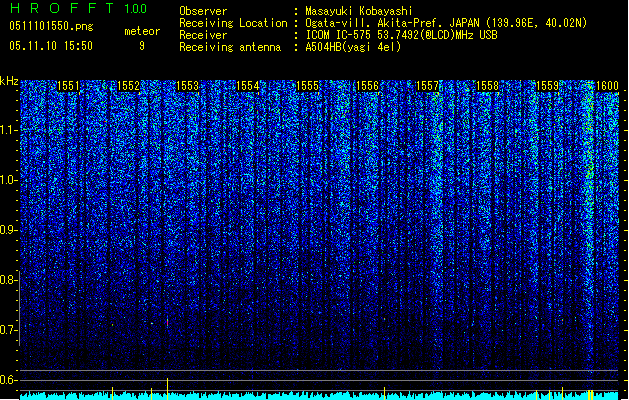Image resolution: width=629 pixels, height=400 pixels.
Task: Click the 0.8 kHz frequency label
Action: click(x=8, y=280)
